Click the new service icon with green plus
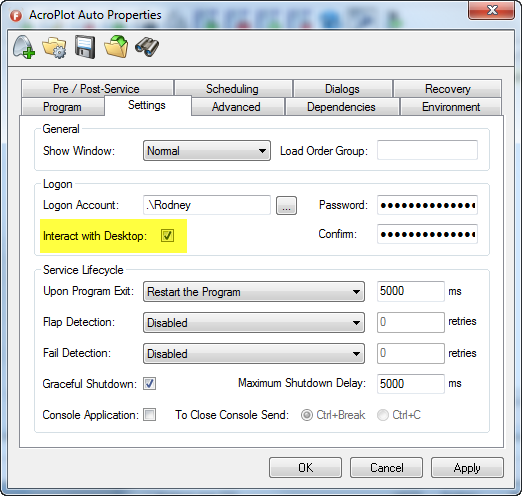This screenshot has height=496, width=522. click(23, 47)
